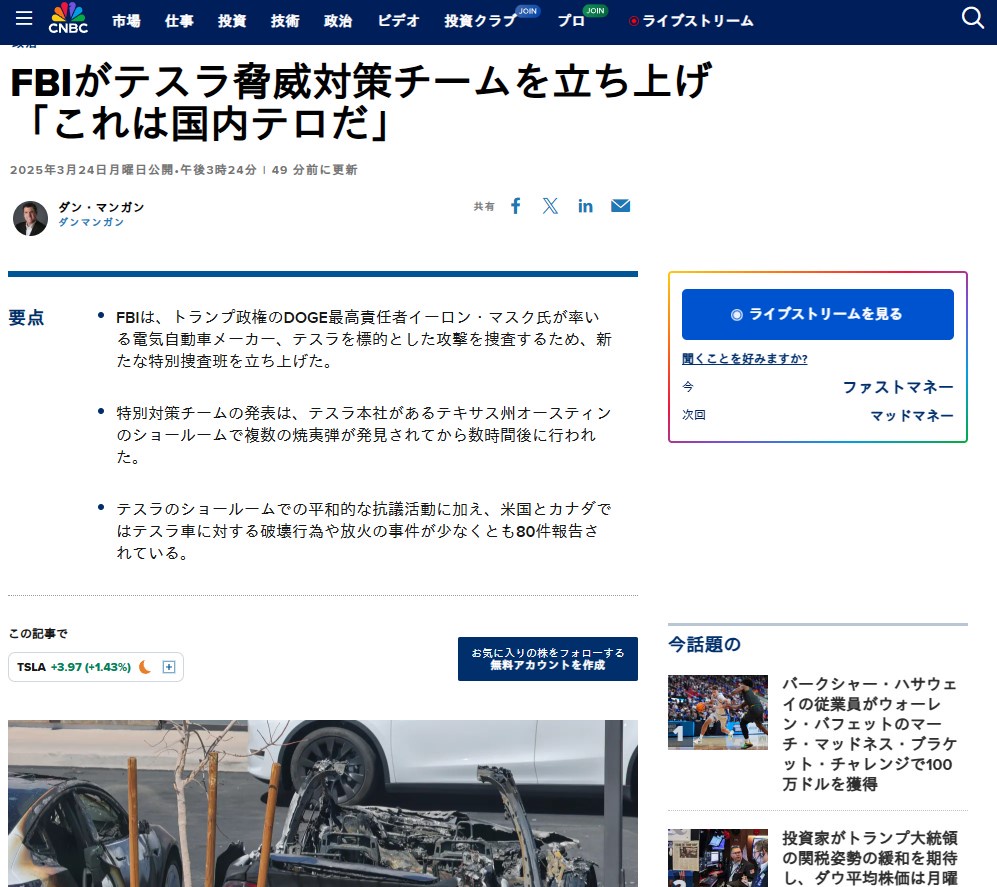Image resolution: width=997 pixels, height=887 pixels.
Task: Click the article headline FBIがテスラ脅威対策チーム
Action: [361, 102]
